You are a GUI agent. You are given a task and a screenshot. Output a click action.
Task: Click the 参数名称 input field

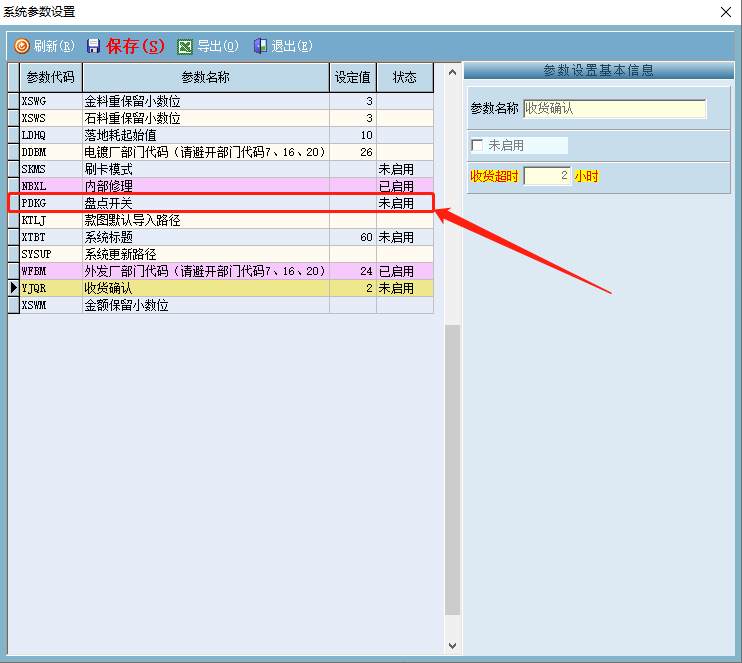click(615, 109)
